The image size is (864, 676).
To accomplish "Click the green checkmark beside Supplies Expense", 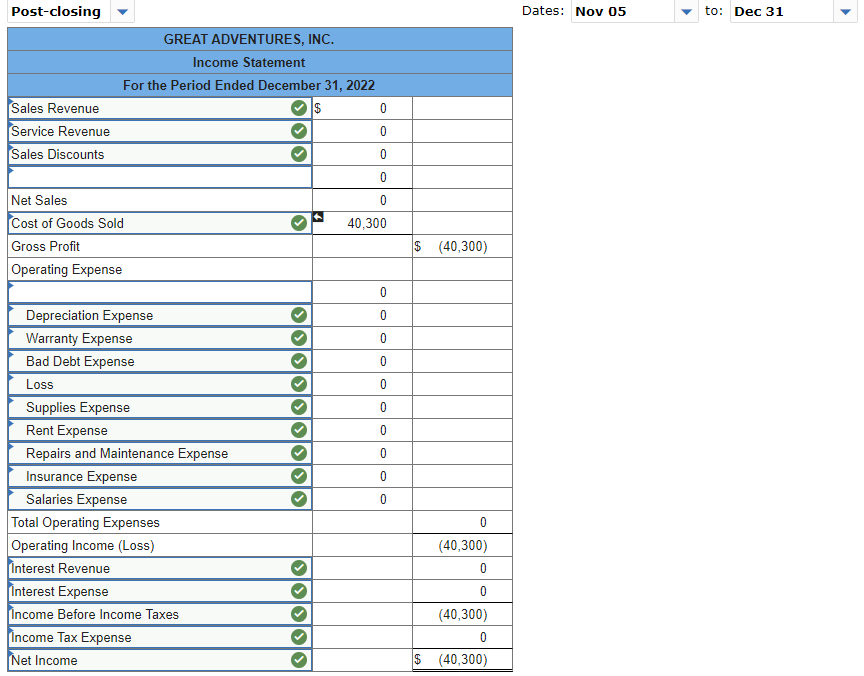I will [297, 407].
